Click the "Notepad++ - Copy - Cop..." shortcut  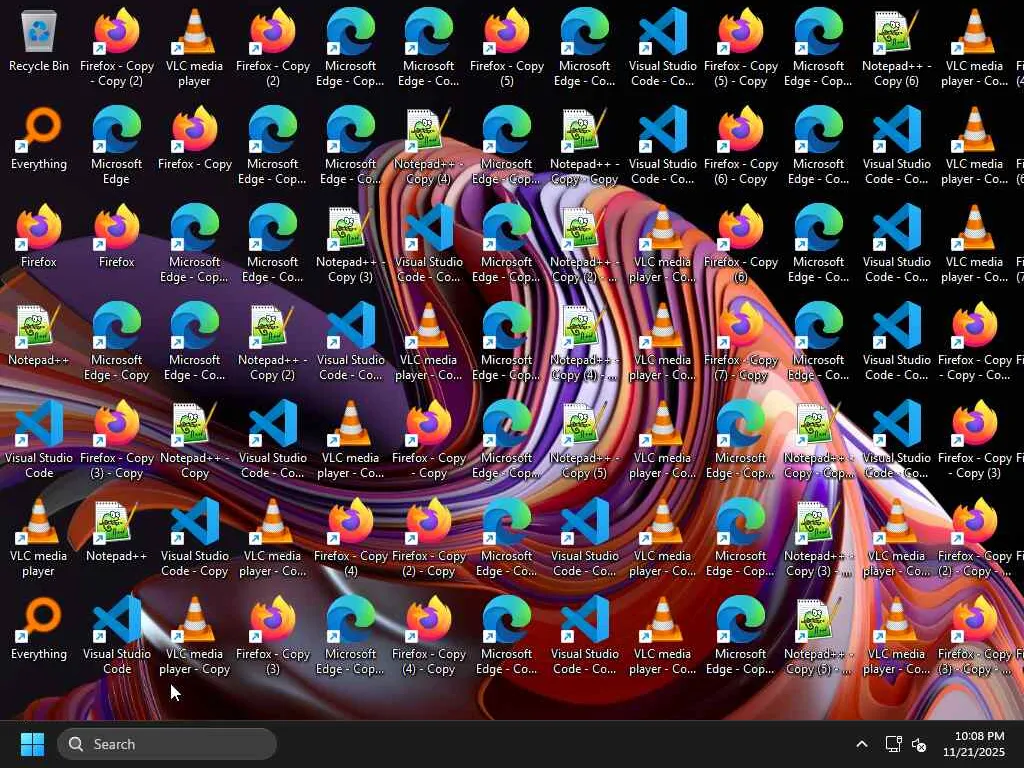(818, 440)
